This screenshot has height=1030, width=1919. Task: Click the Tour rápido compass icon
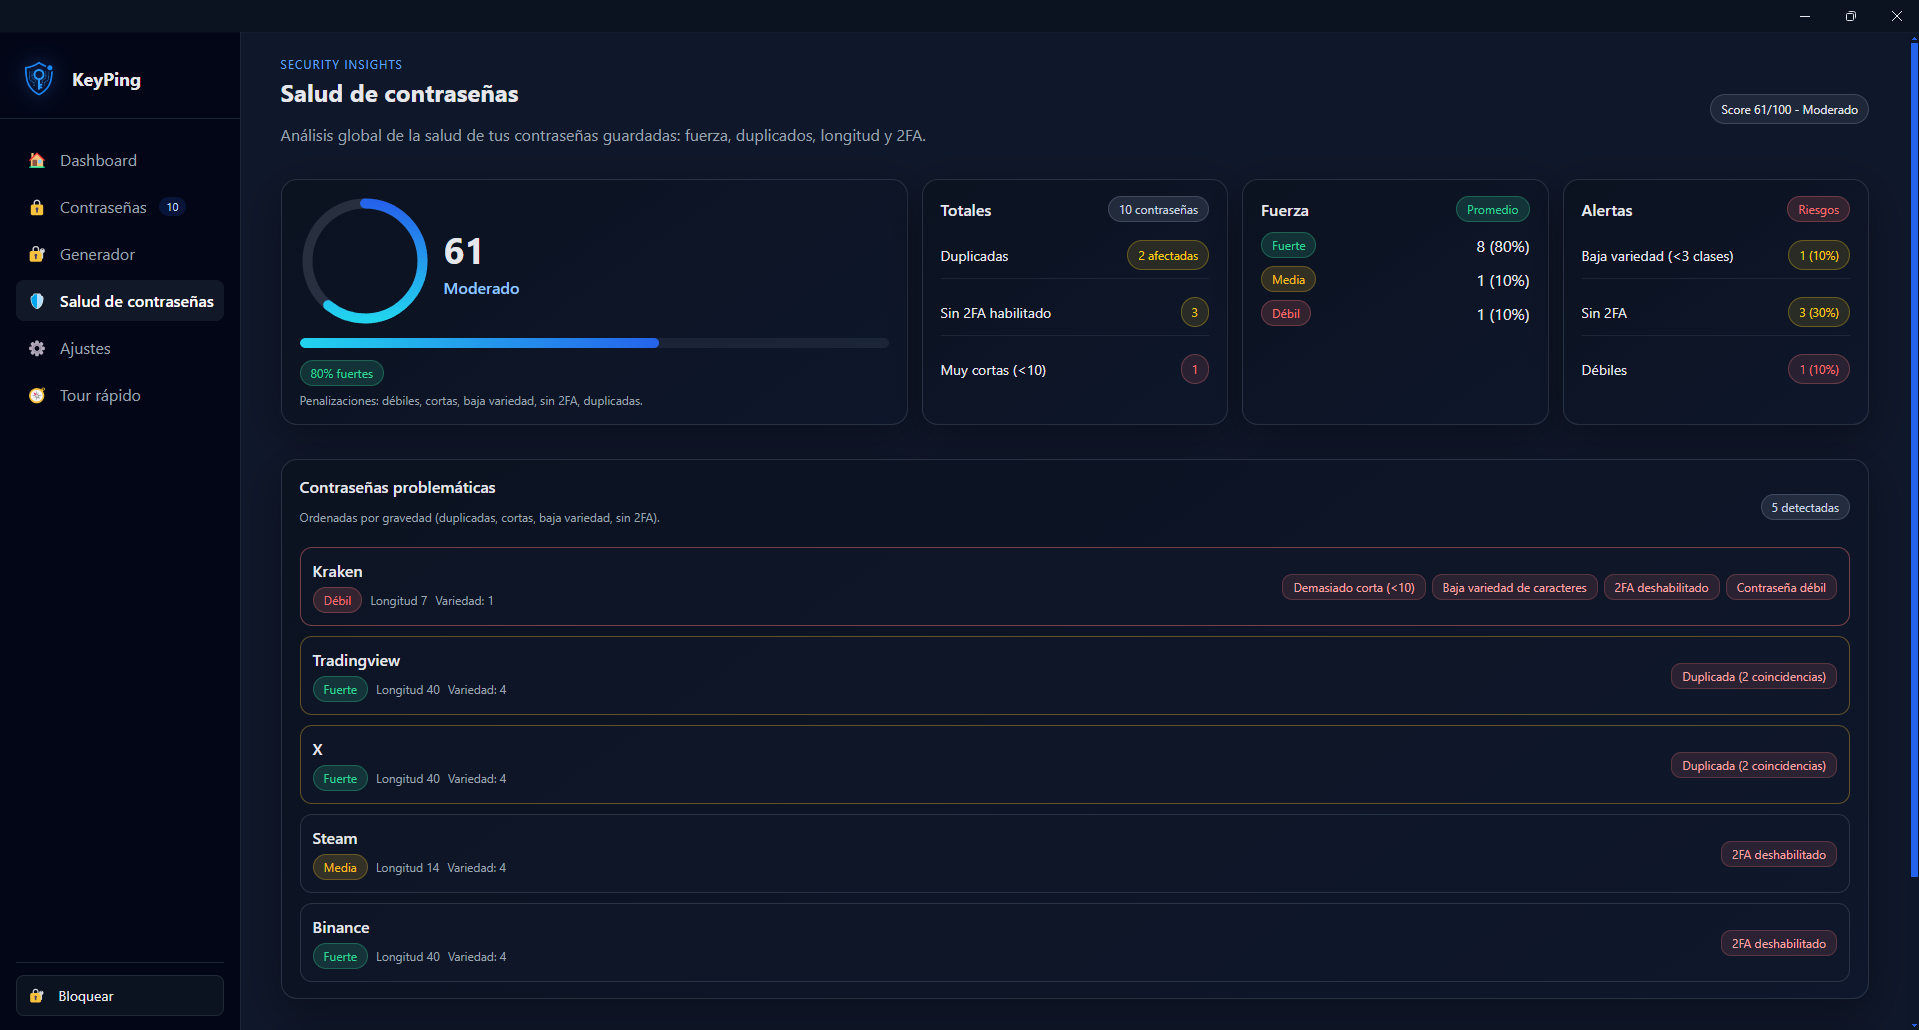point(37,395)
